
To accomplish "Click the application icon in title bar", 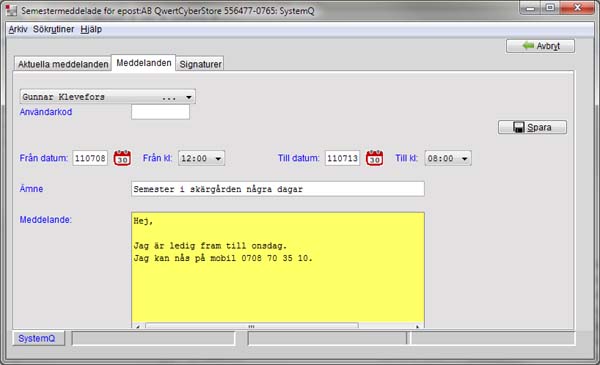I will [x=11, y=11].
